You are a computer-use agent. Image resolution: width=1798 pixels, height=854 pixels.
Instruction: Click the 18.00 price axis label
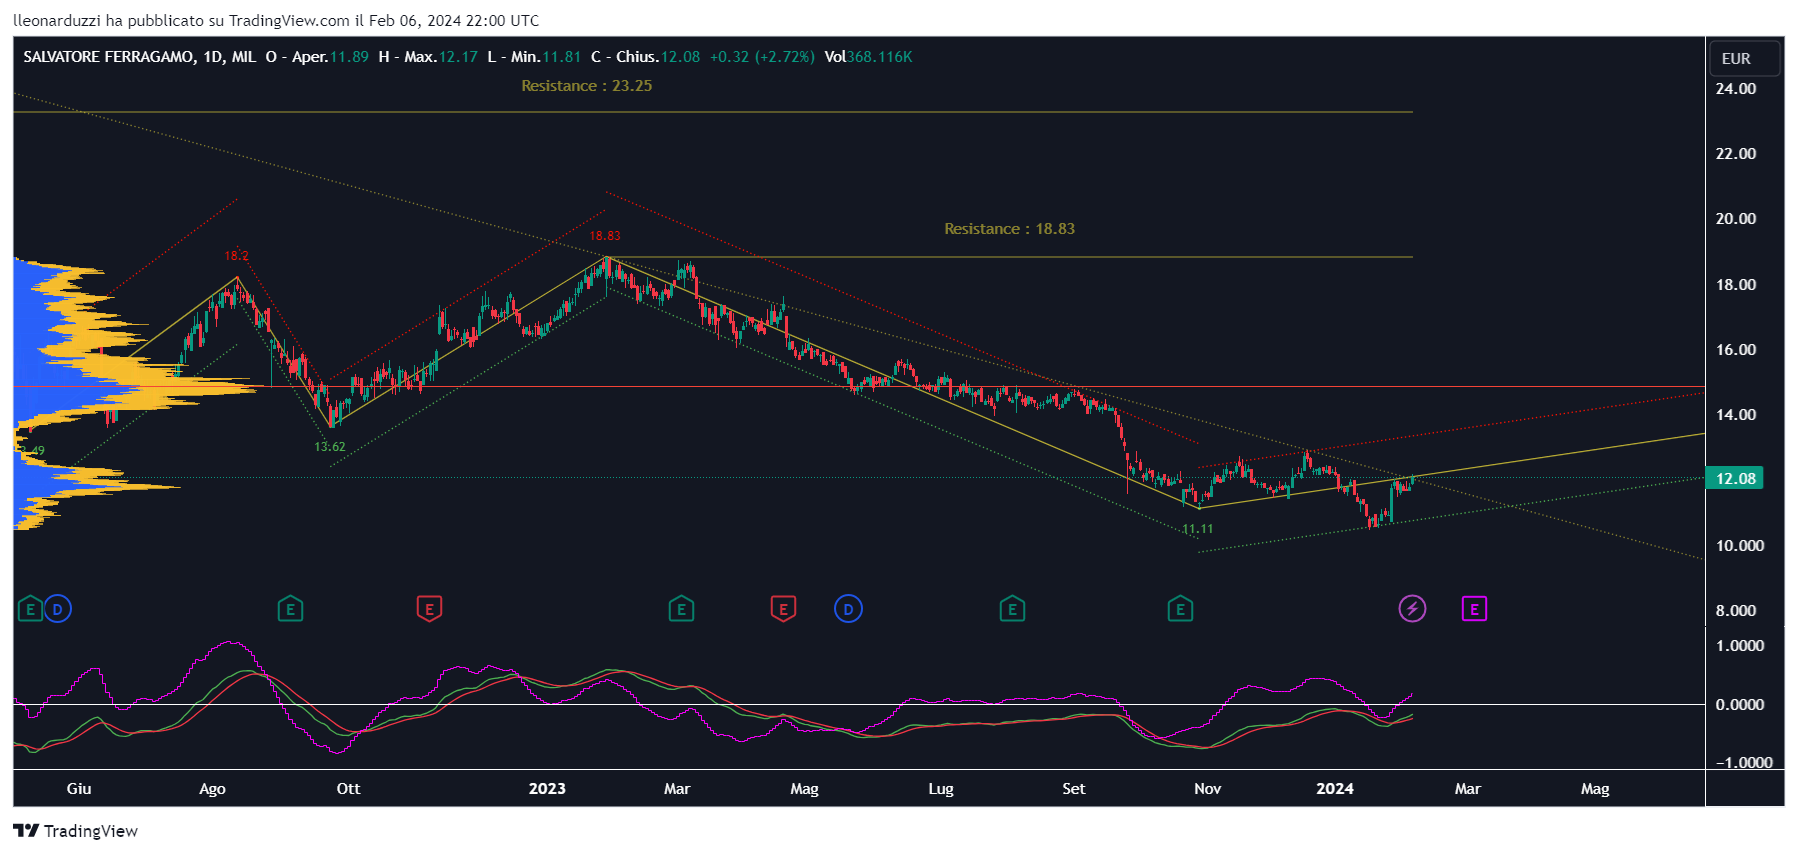(x=1736, y=285)
